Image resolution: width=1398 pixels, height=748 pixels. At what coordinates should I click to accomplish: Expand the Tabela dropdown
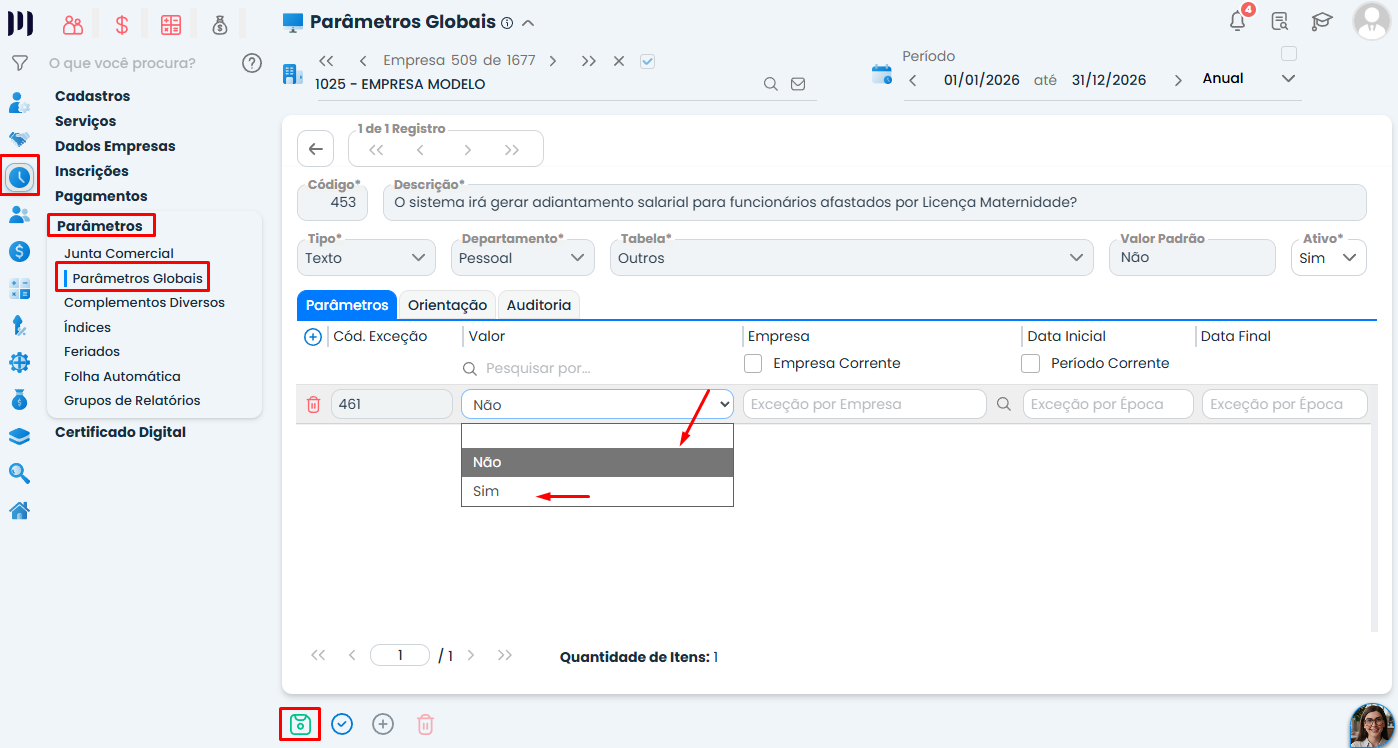tap(852, 258)
